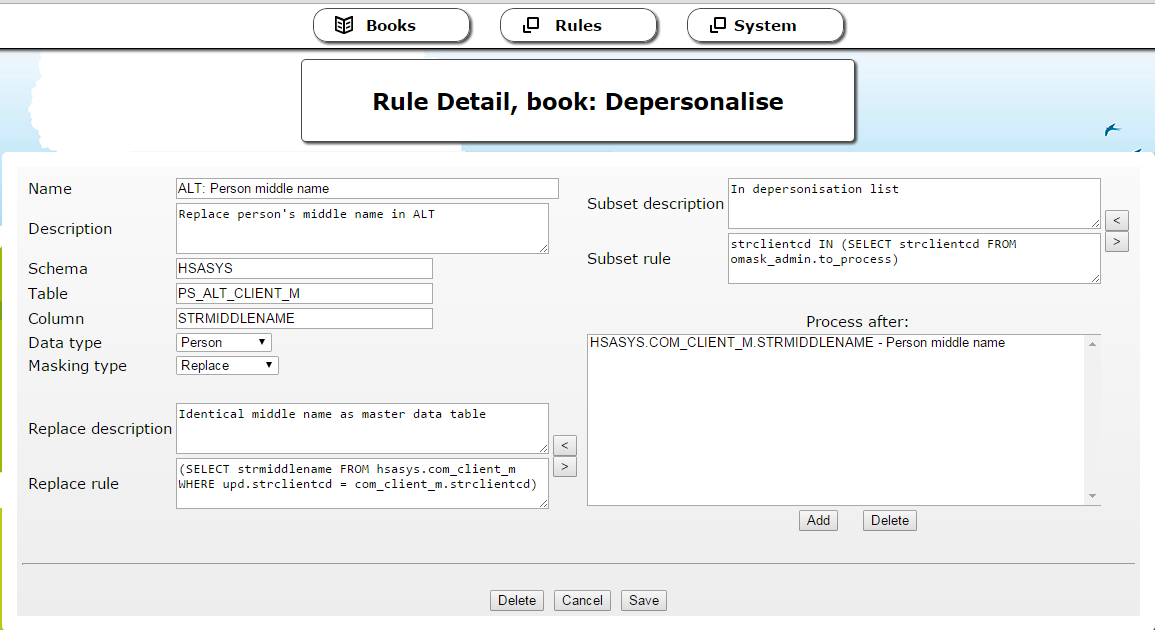Click the '>' arrow beside Replace rule
The width and height of the screenshot is (1155, 630).
564,467
